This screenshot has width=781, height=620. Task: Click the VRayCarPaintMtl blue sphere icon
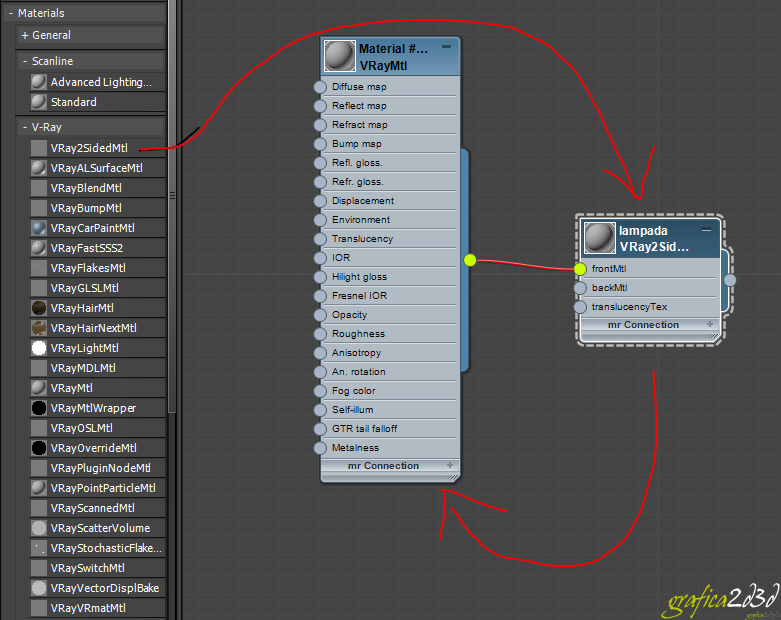[x=39, y=228]
